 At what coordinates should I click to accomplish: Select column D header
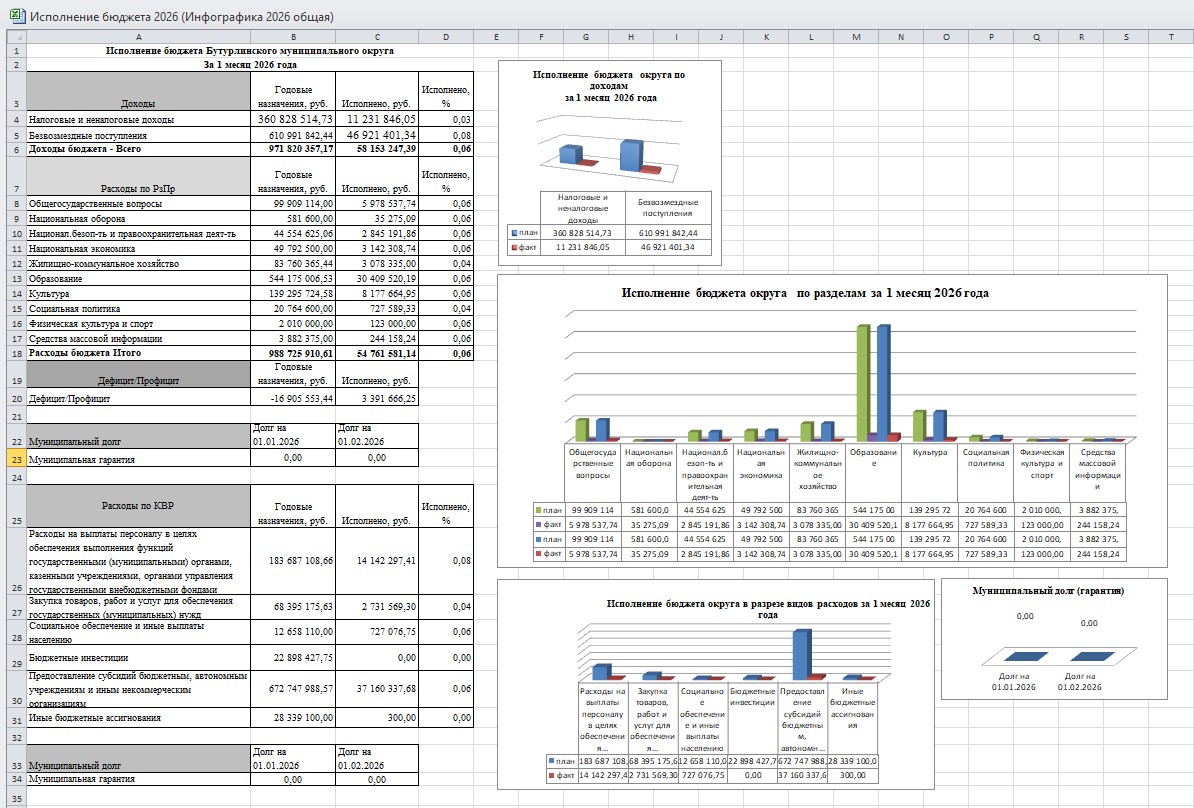[445, 37]
